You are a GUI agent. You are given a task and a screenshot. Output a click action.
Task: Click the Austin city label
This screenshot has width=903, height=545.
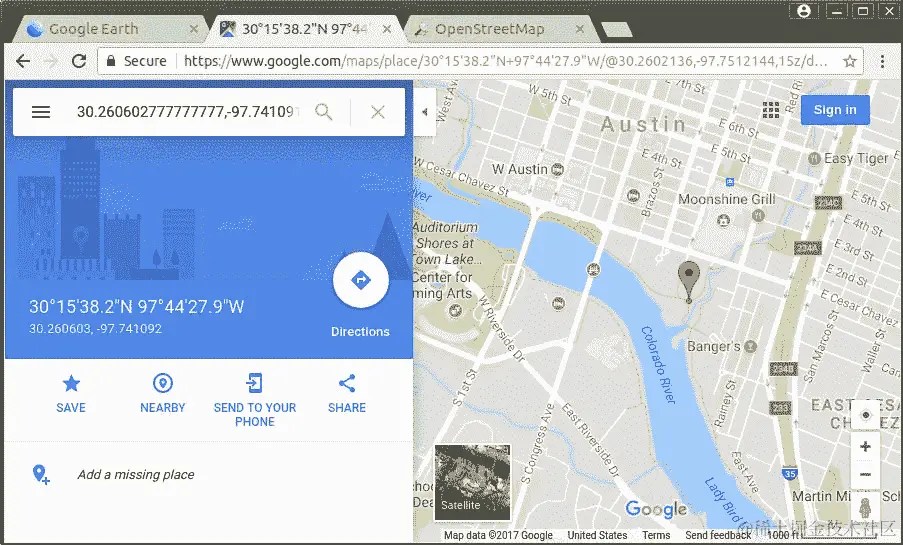pos(644,124)
